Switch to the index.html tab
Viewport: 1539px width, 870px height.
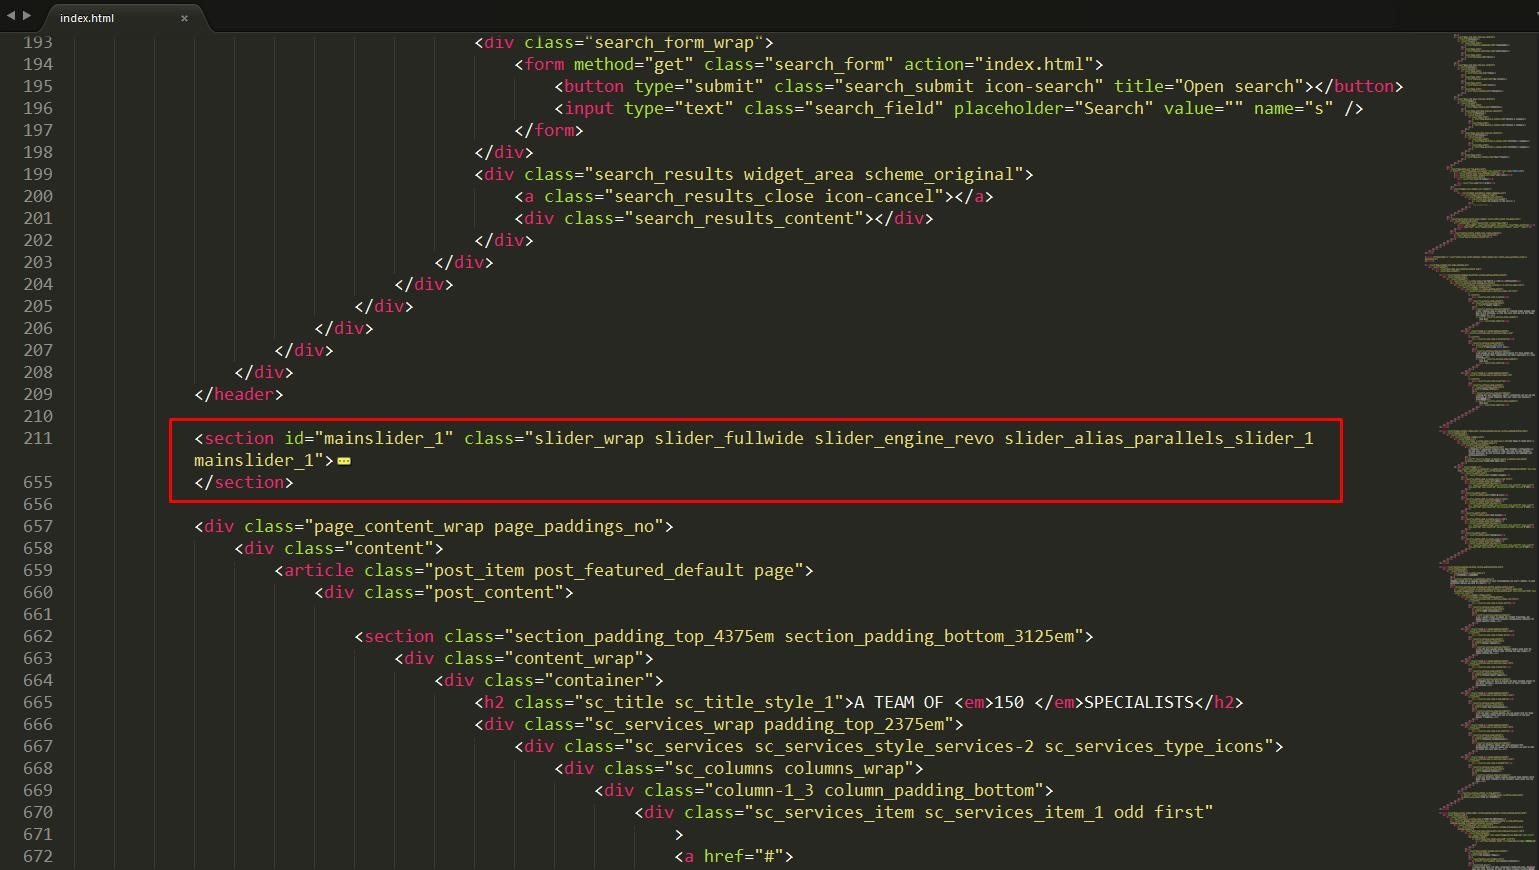87,18
